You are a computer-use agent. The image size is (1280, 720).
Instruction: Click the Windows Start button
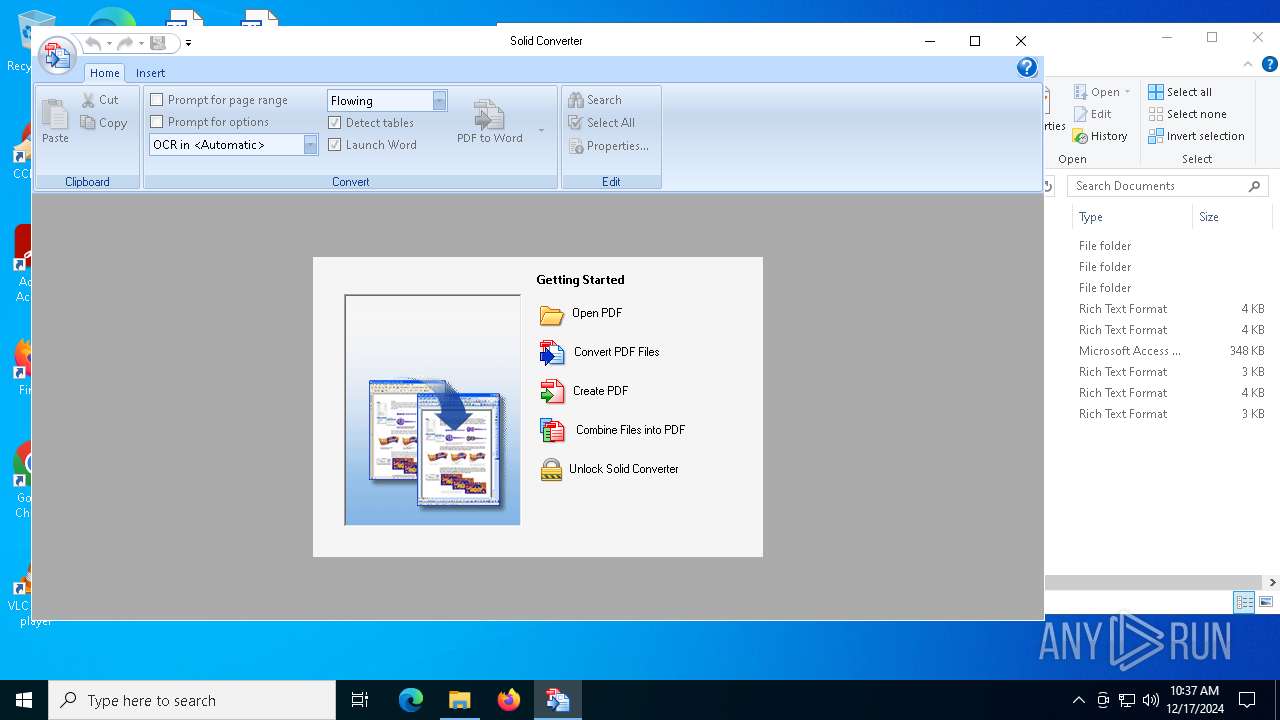24,700
